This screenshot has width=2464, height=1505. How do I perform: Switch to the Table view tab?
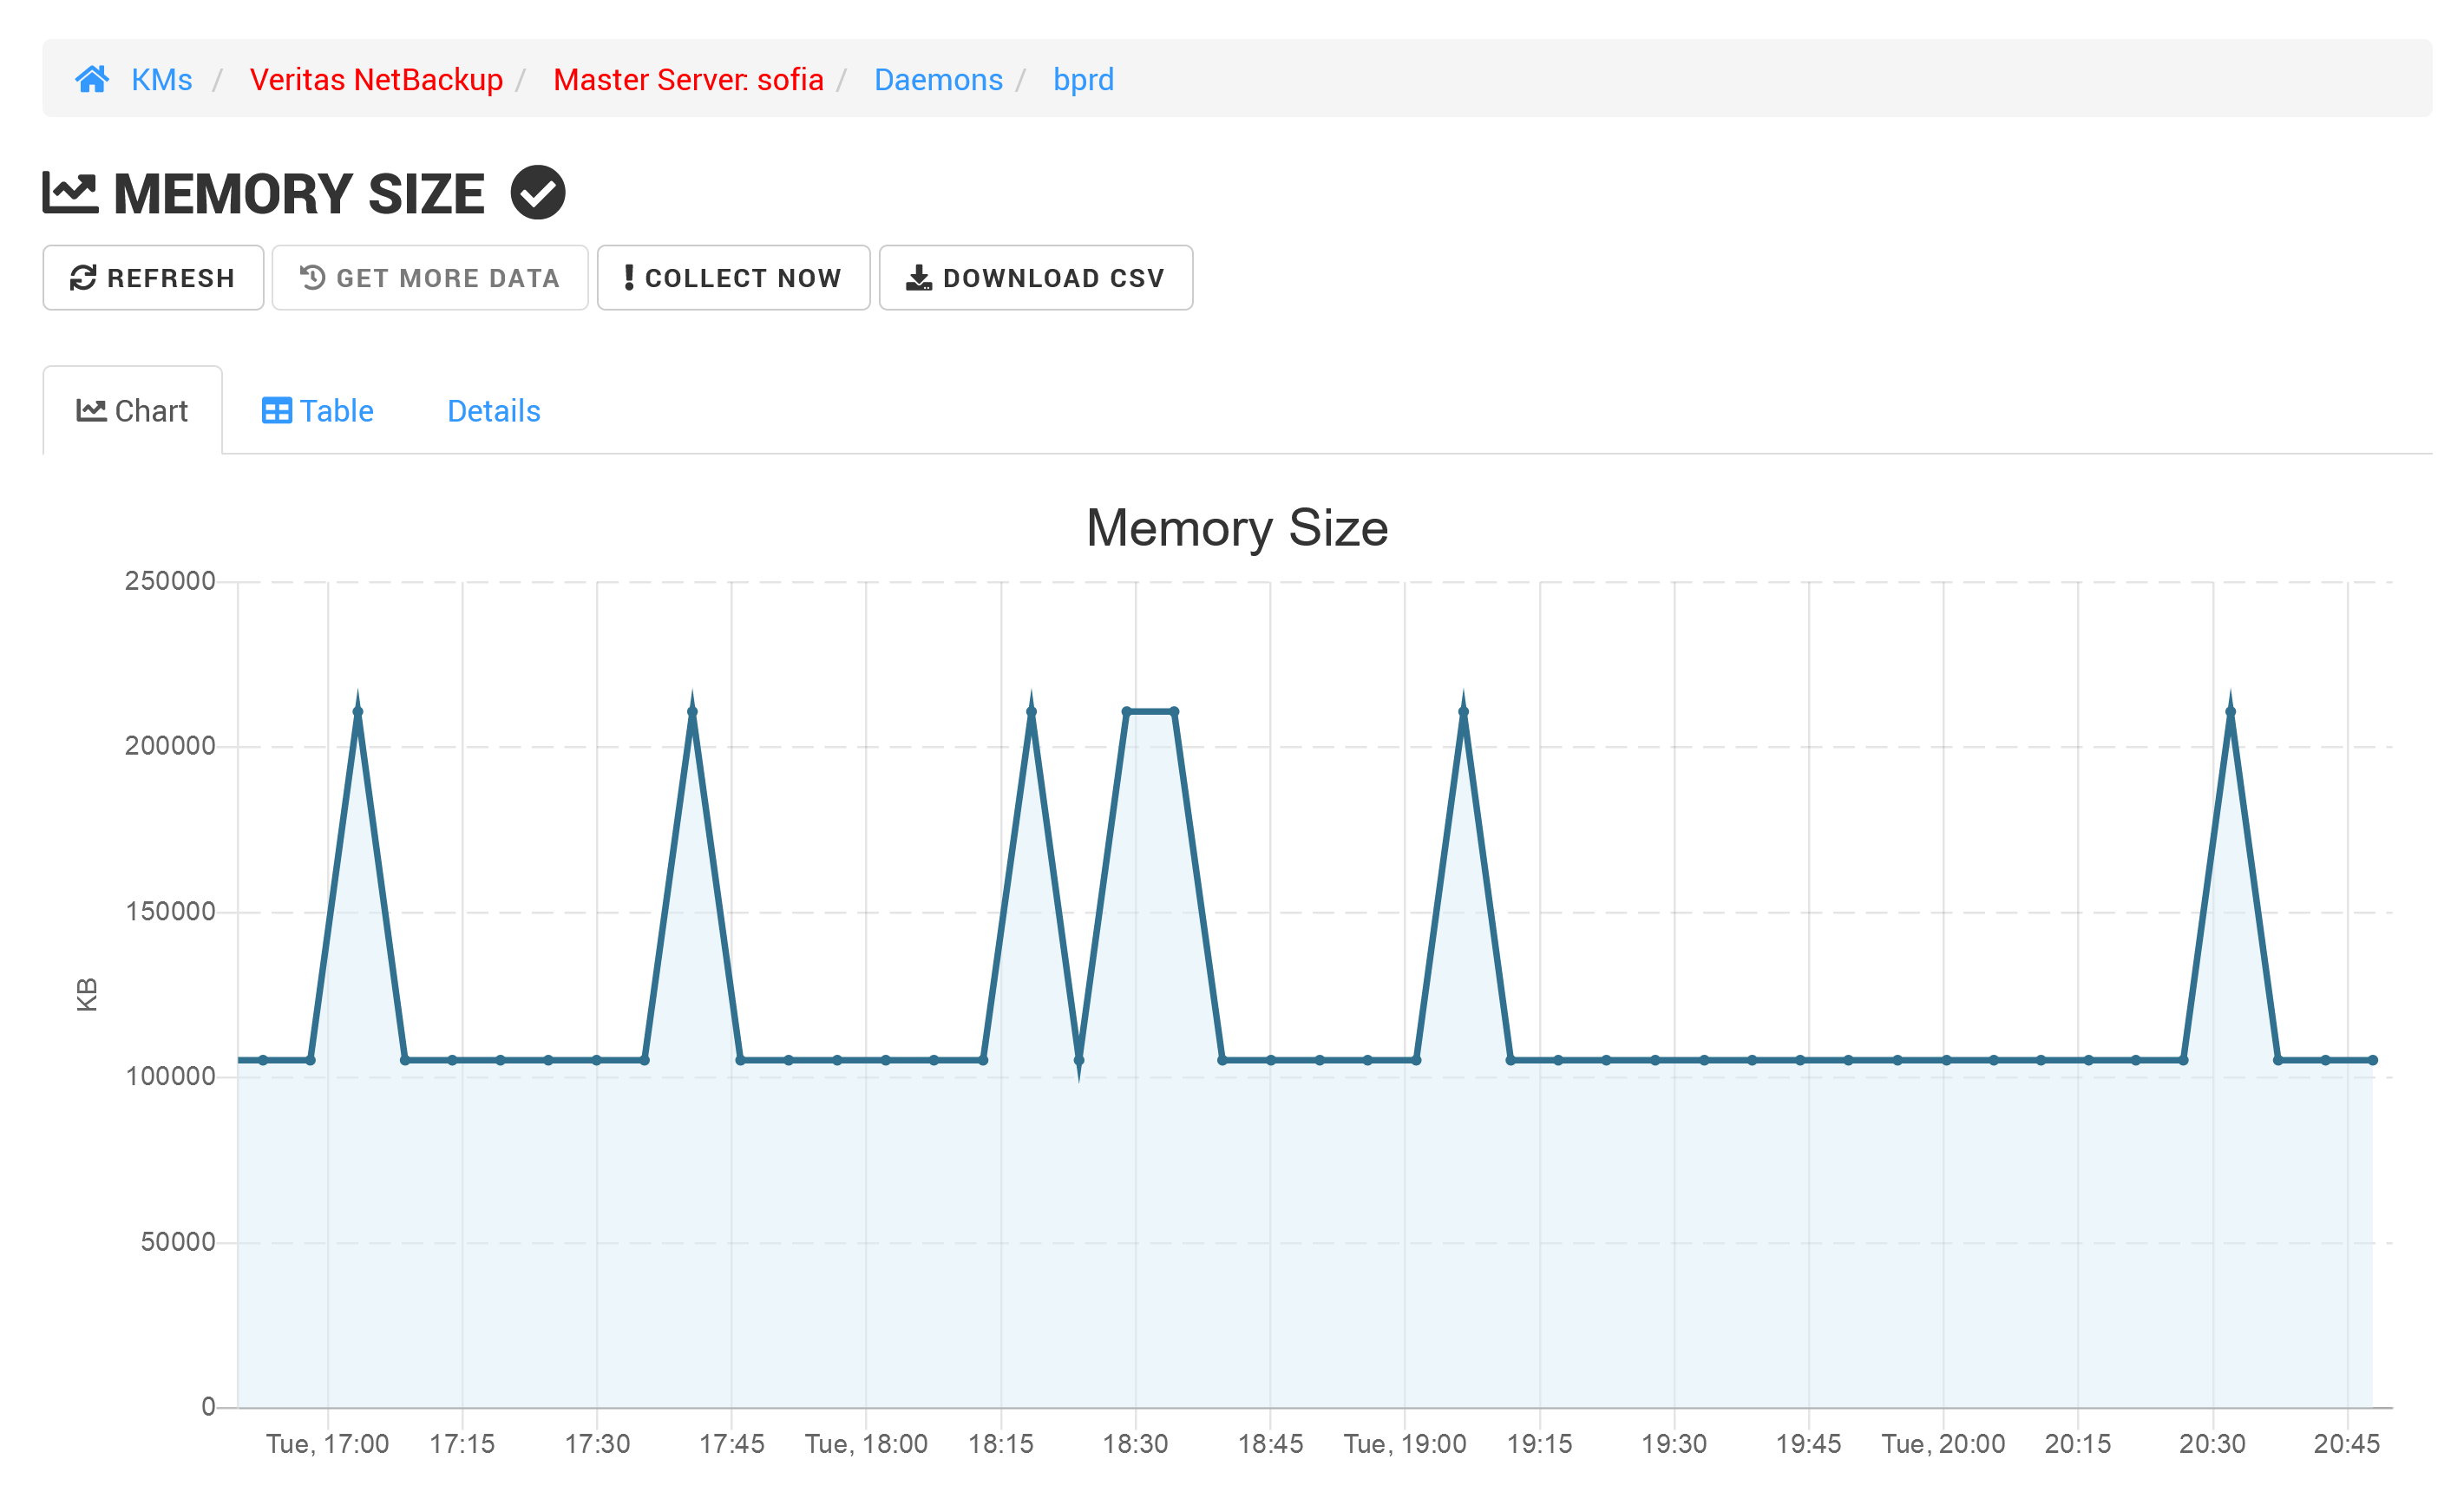pos(315,409)
